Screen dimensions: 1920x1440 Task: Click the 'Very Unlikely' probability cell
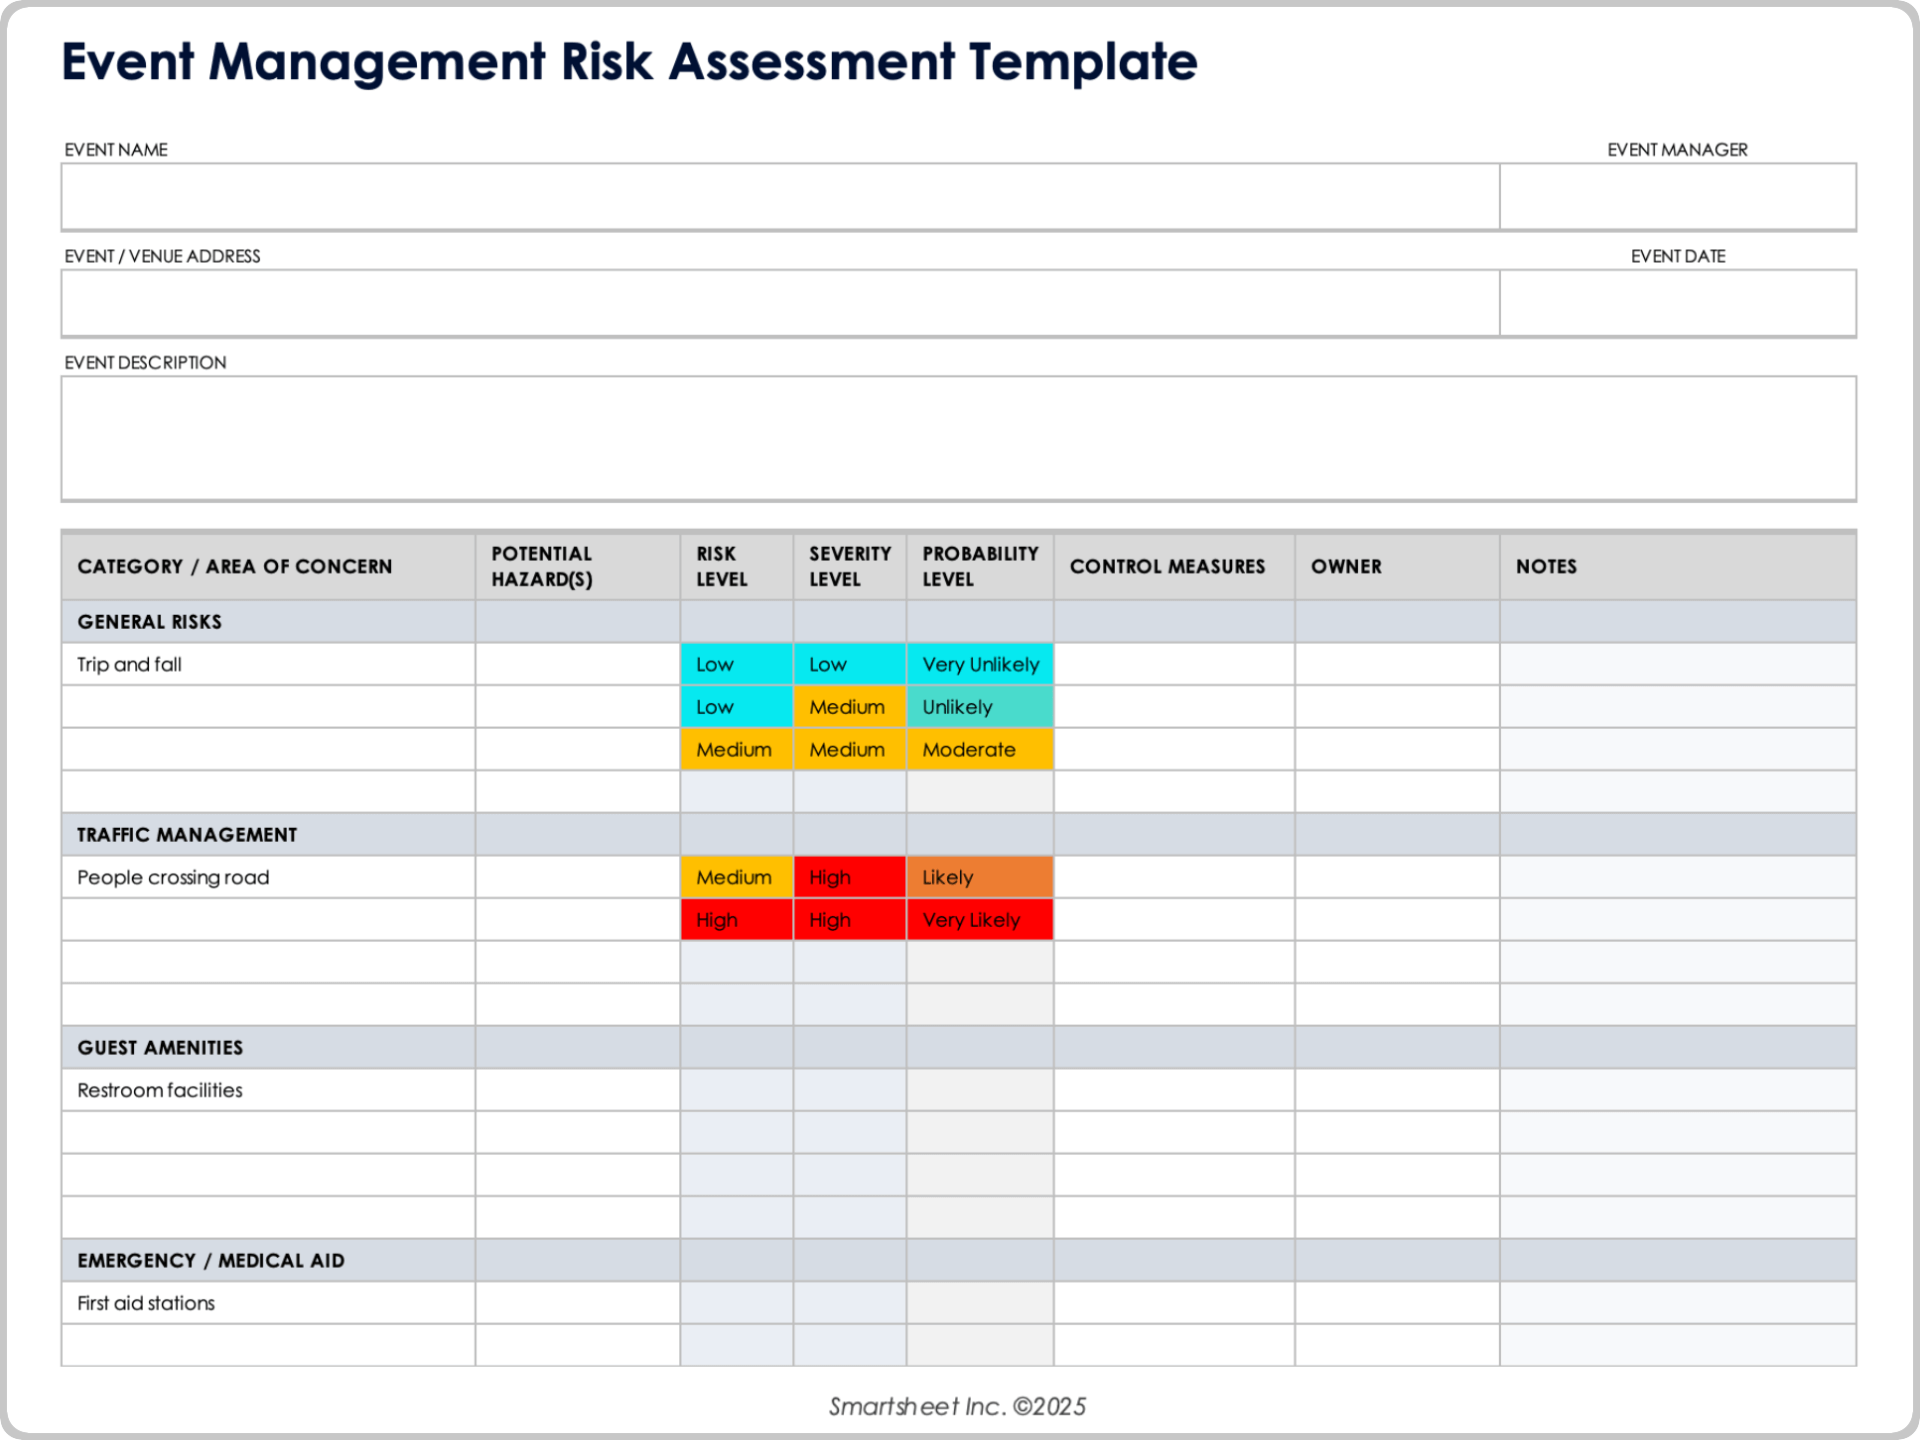pos(978,663)
